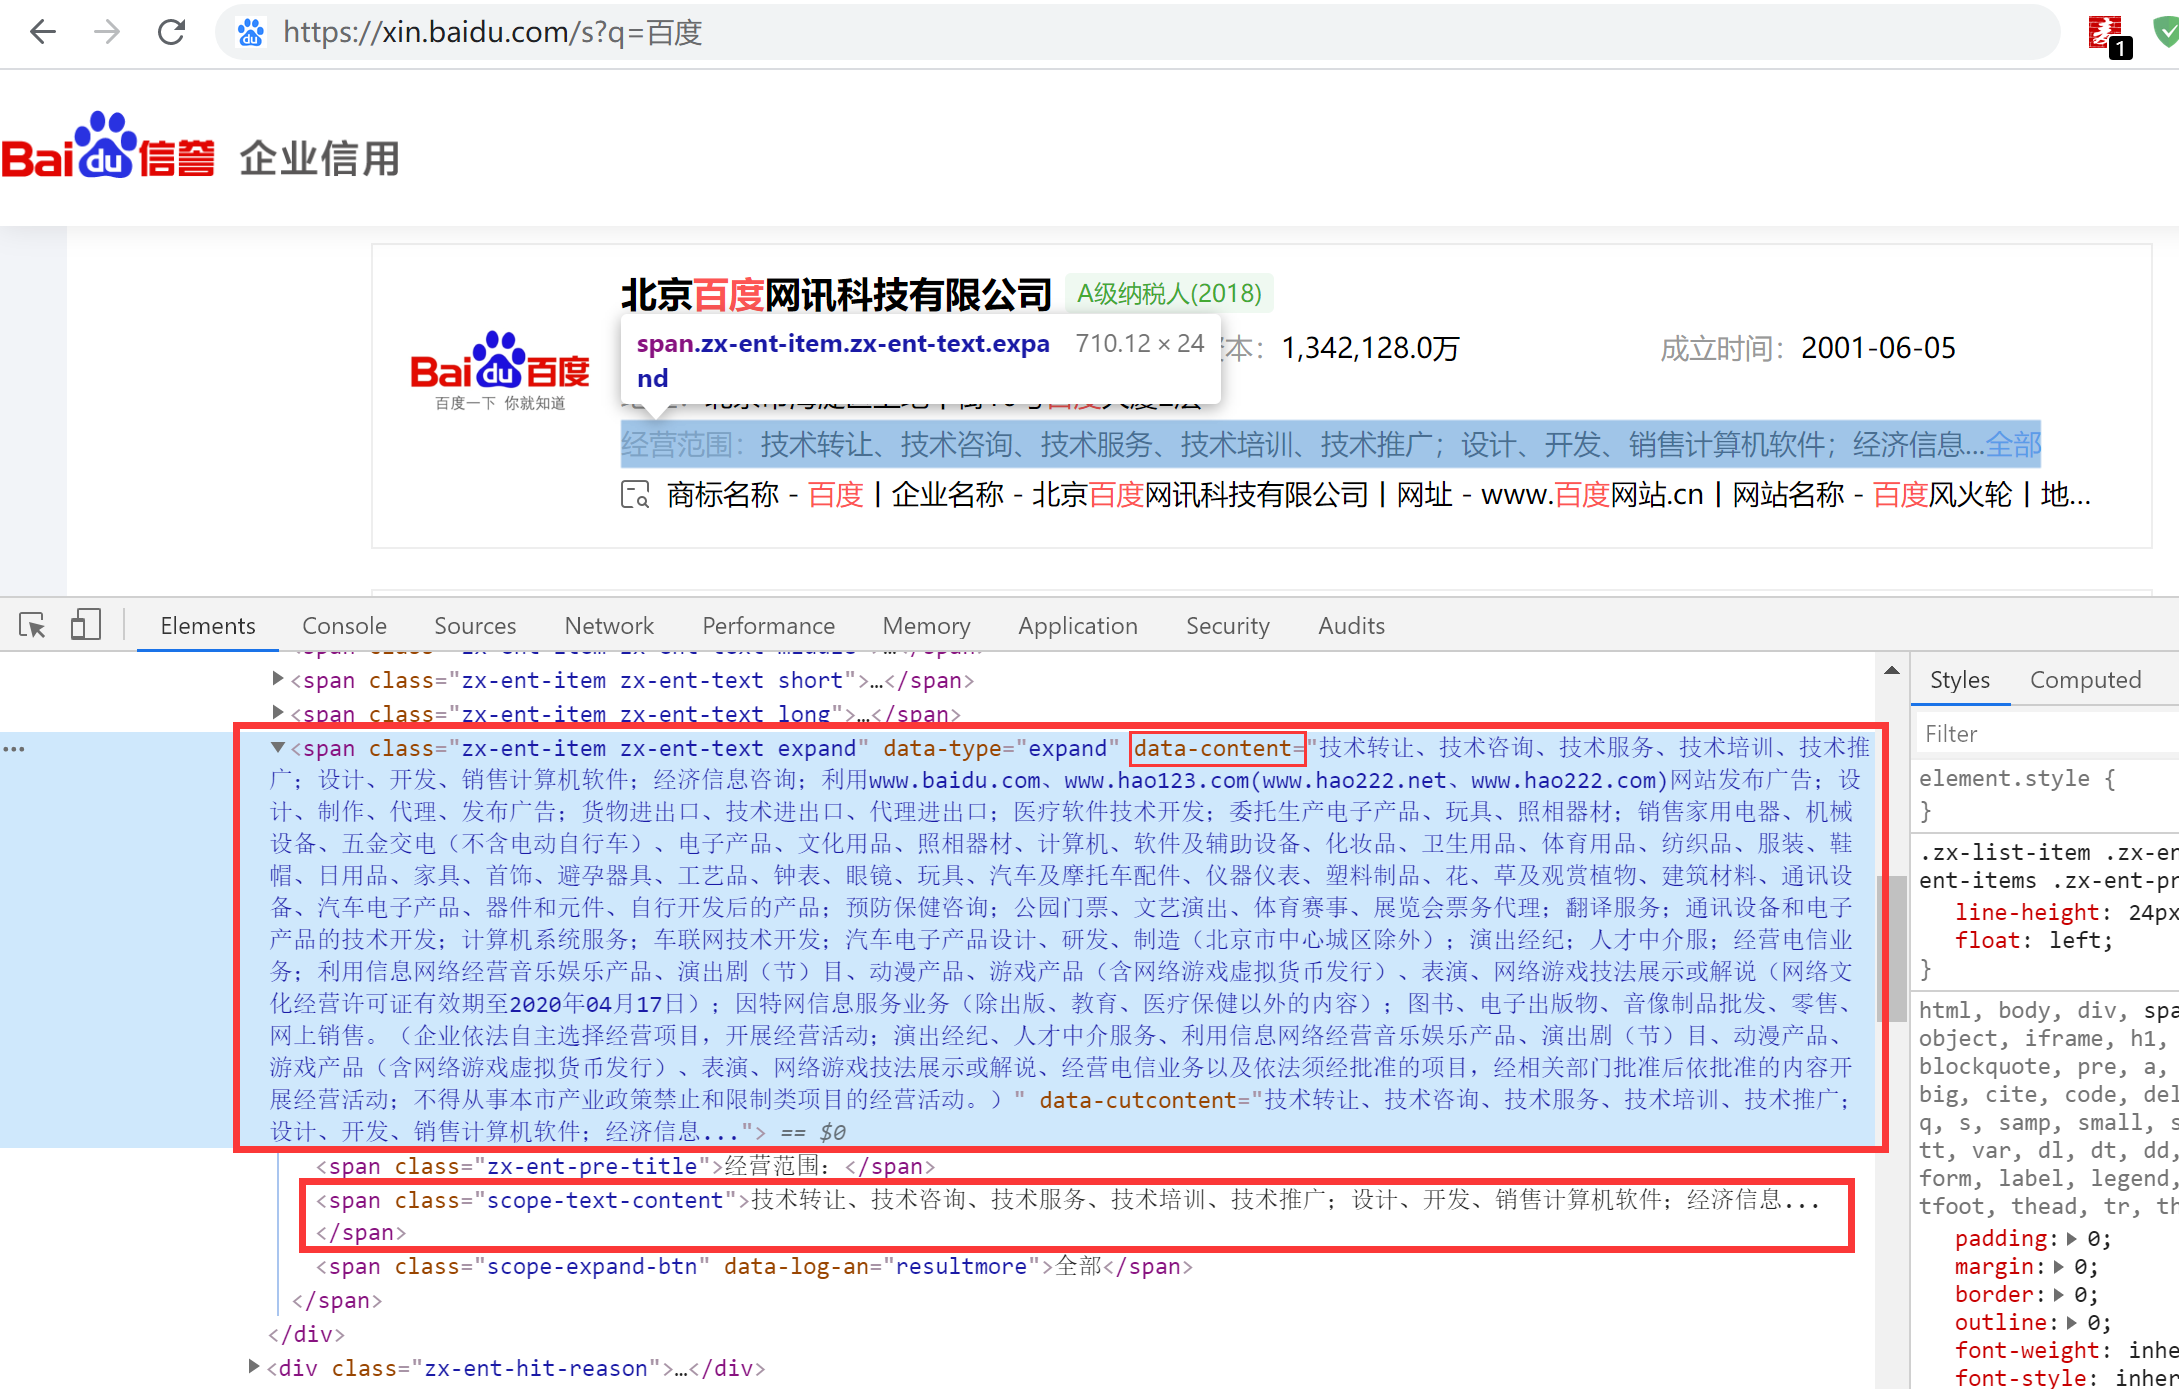The width and height of the screenshot is (2179, 1389).
Task: Focus the styles Filter input field
Action: [x=2046, y=734]
